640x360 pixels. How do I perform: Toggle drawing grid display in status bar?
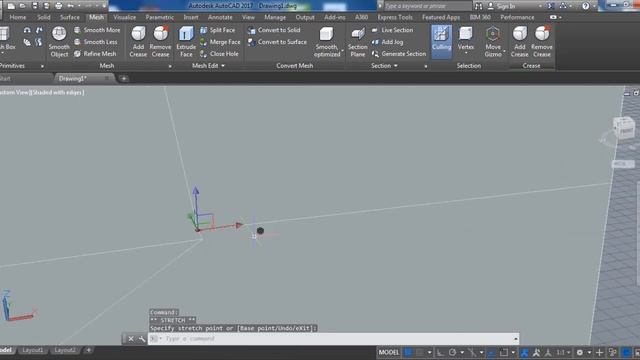[408, 352]
